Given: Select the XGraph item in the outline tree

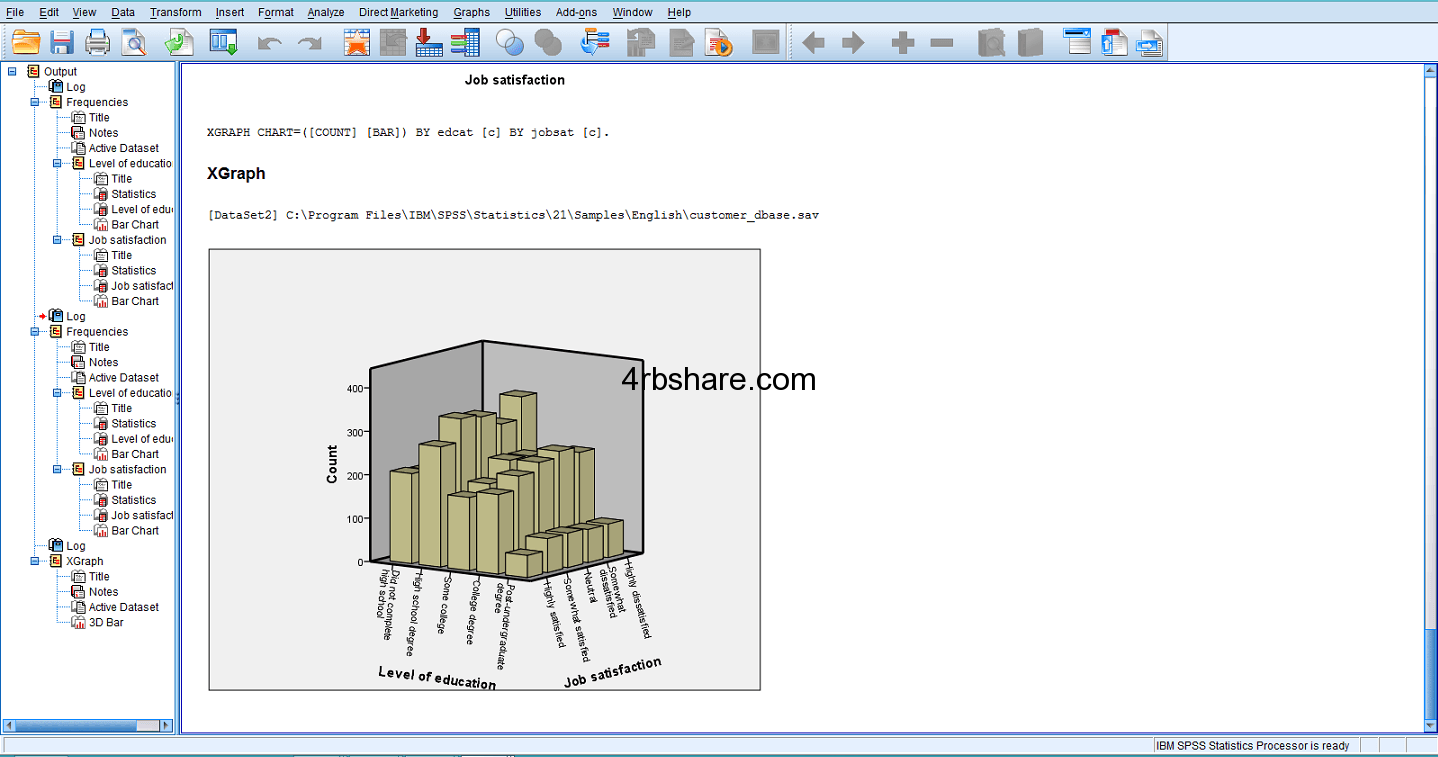Looking at the screenshot, I should point(84,561).
